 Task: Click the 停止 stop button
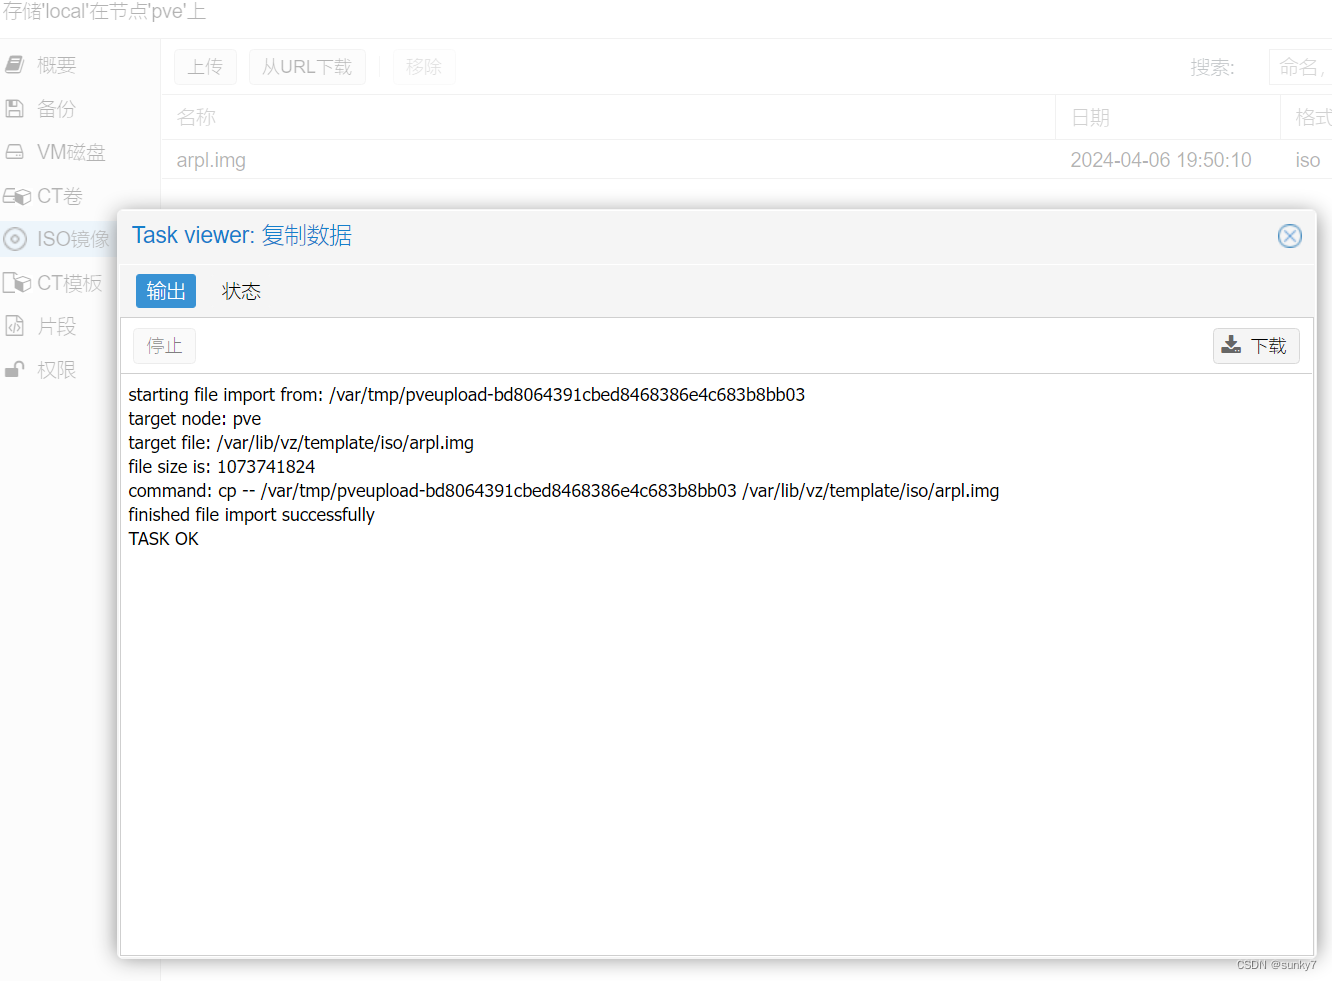[165, 346]
